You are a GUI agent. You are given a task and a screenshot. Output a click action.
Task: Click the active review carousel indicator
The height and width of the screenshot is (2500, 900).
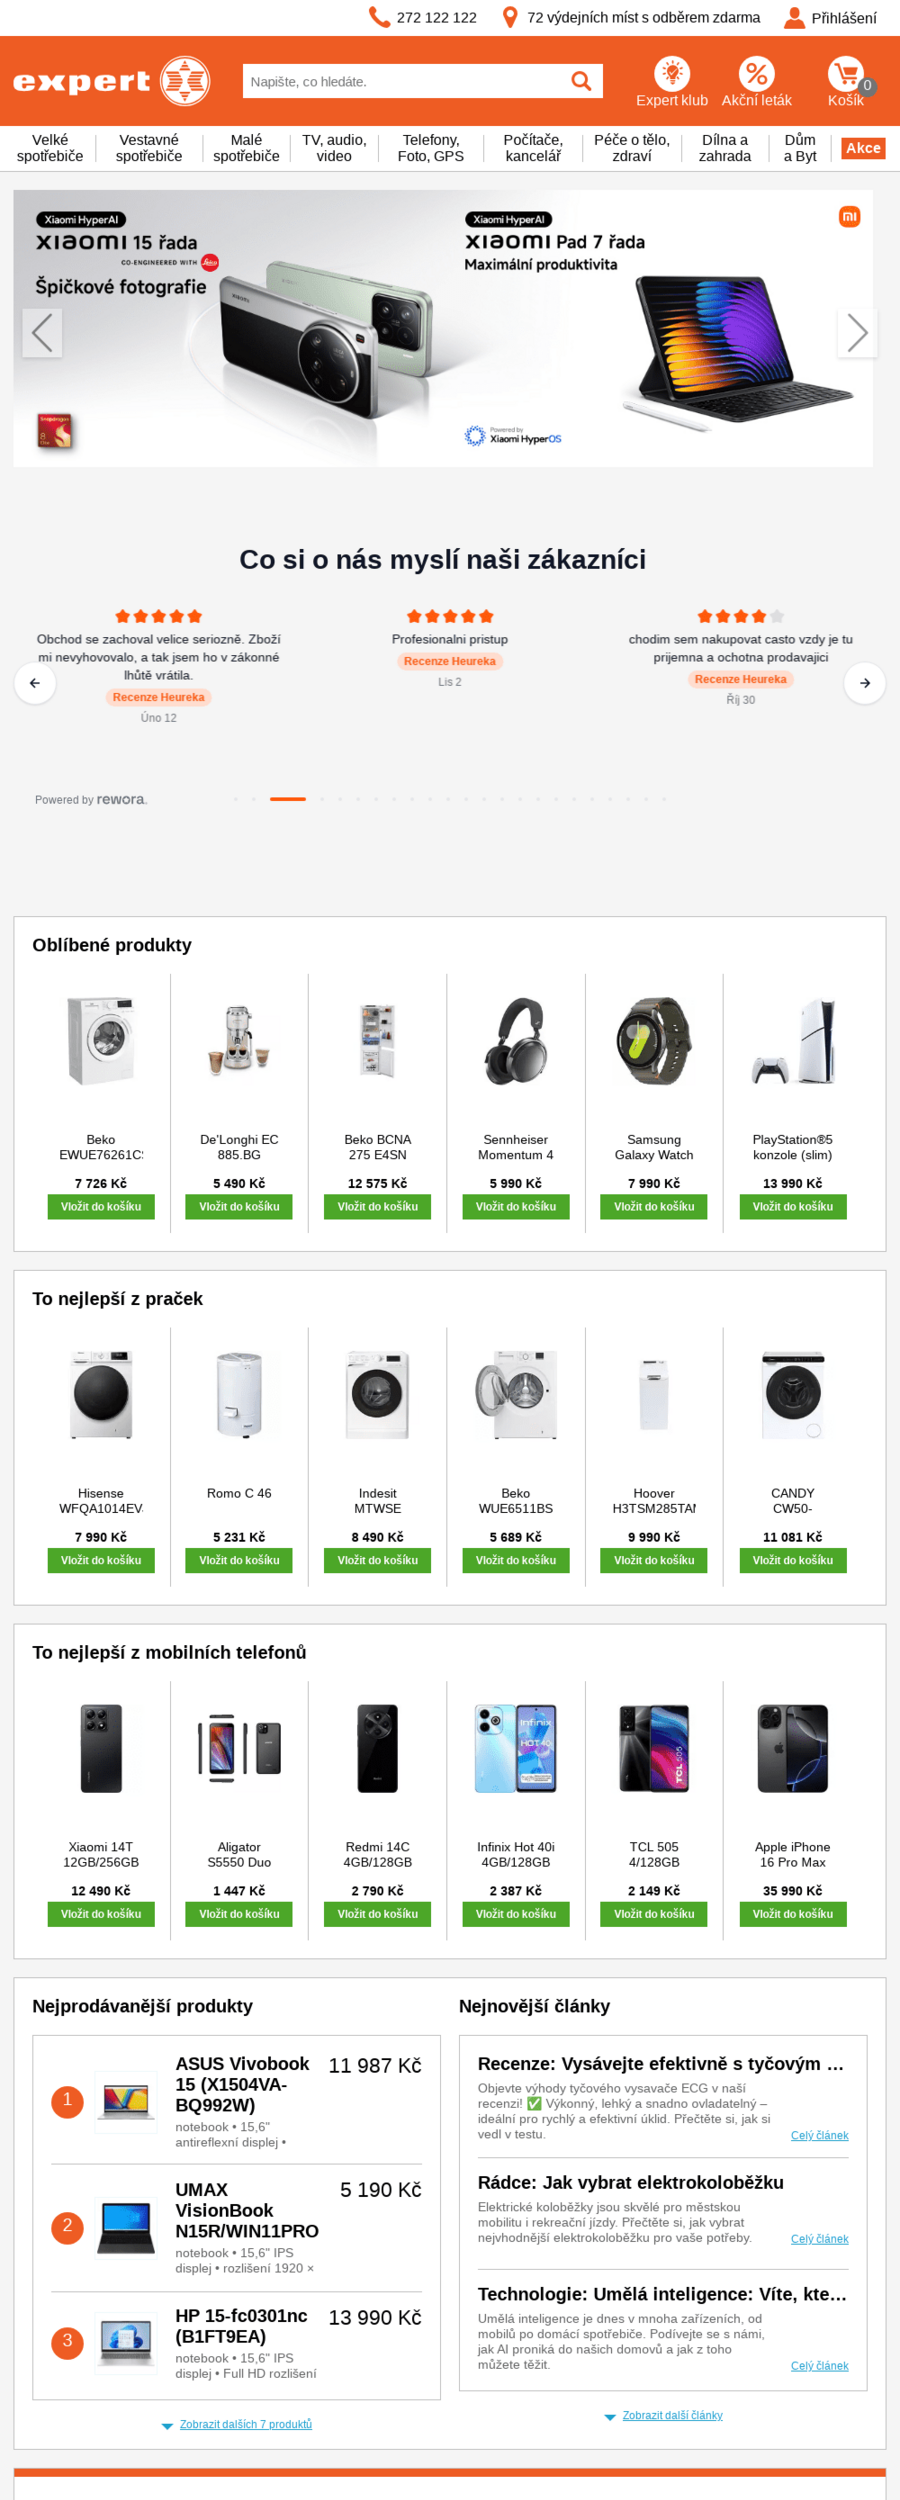(x=288, y=799)
